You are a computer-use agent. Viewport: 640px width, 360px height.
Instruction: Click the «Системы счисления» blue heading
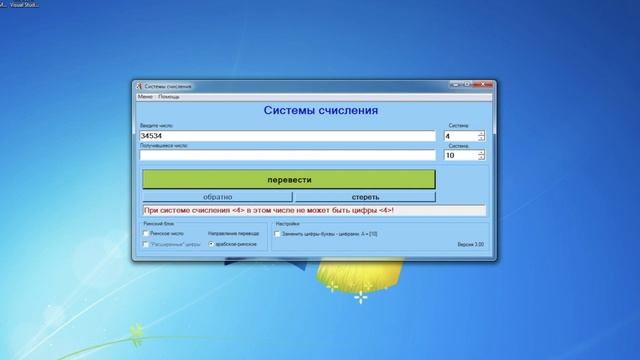click(320, 110)
